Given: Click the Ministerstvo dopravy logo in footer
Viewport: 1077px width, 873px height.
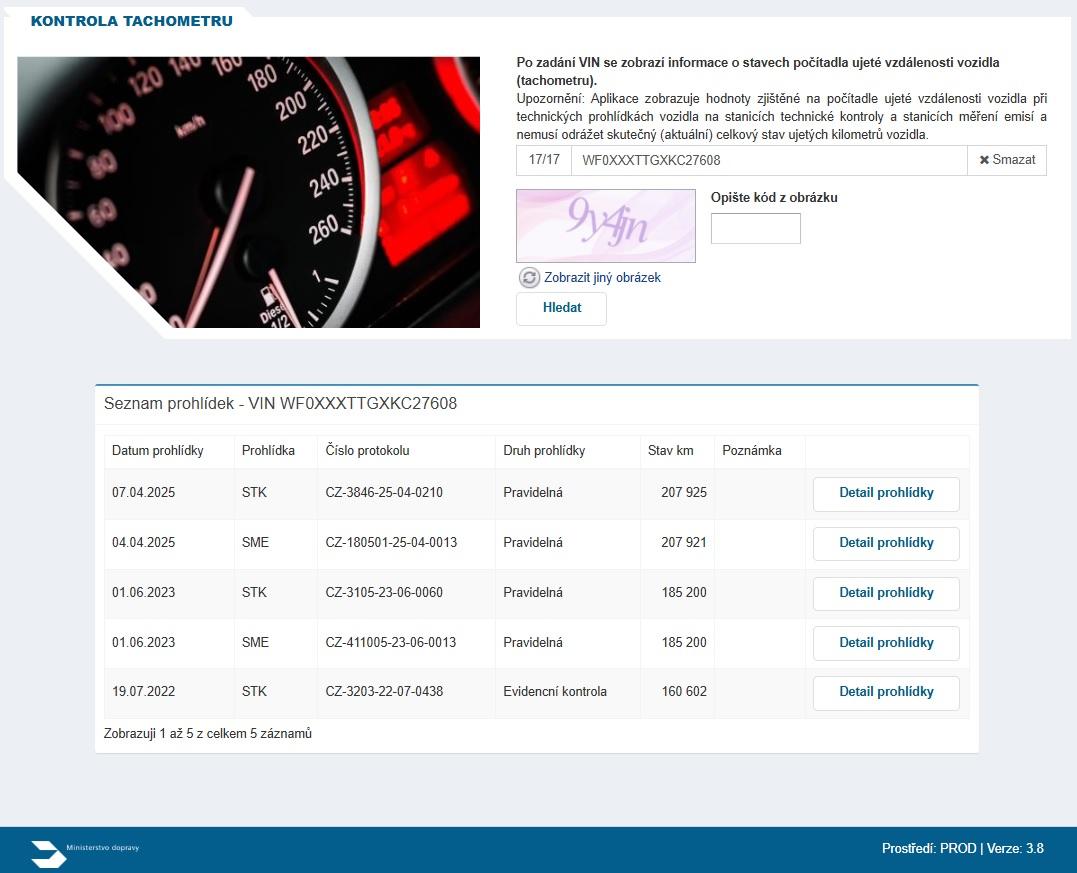Looking at the screenshot, I should coord(86,851).
